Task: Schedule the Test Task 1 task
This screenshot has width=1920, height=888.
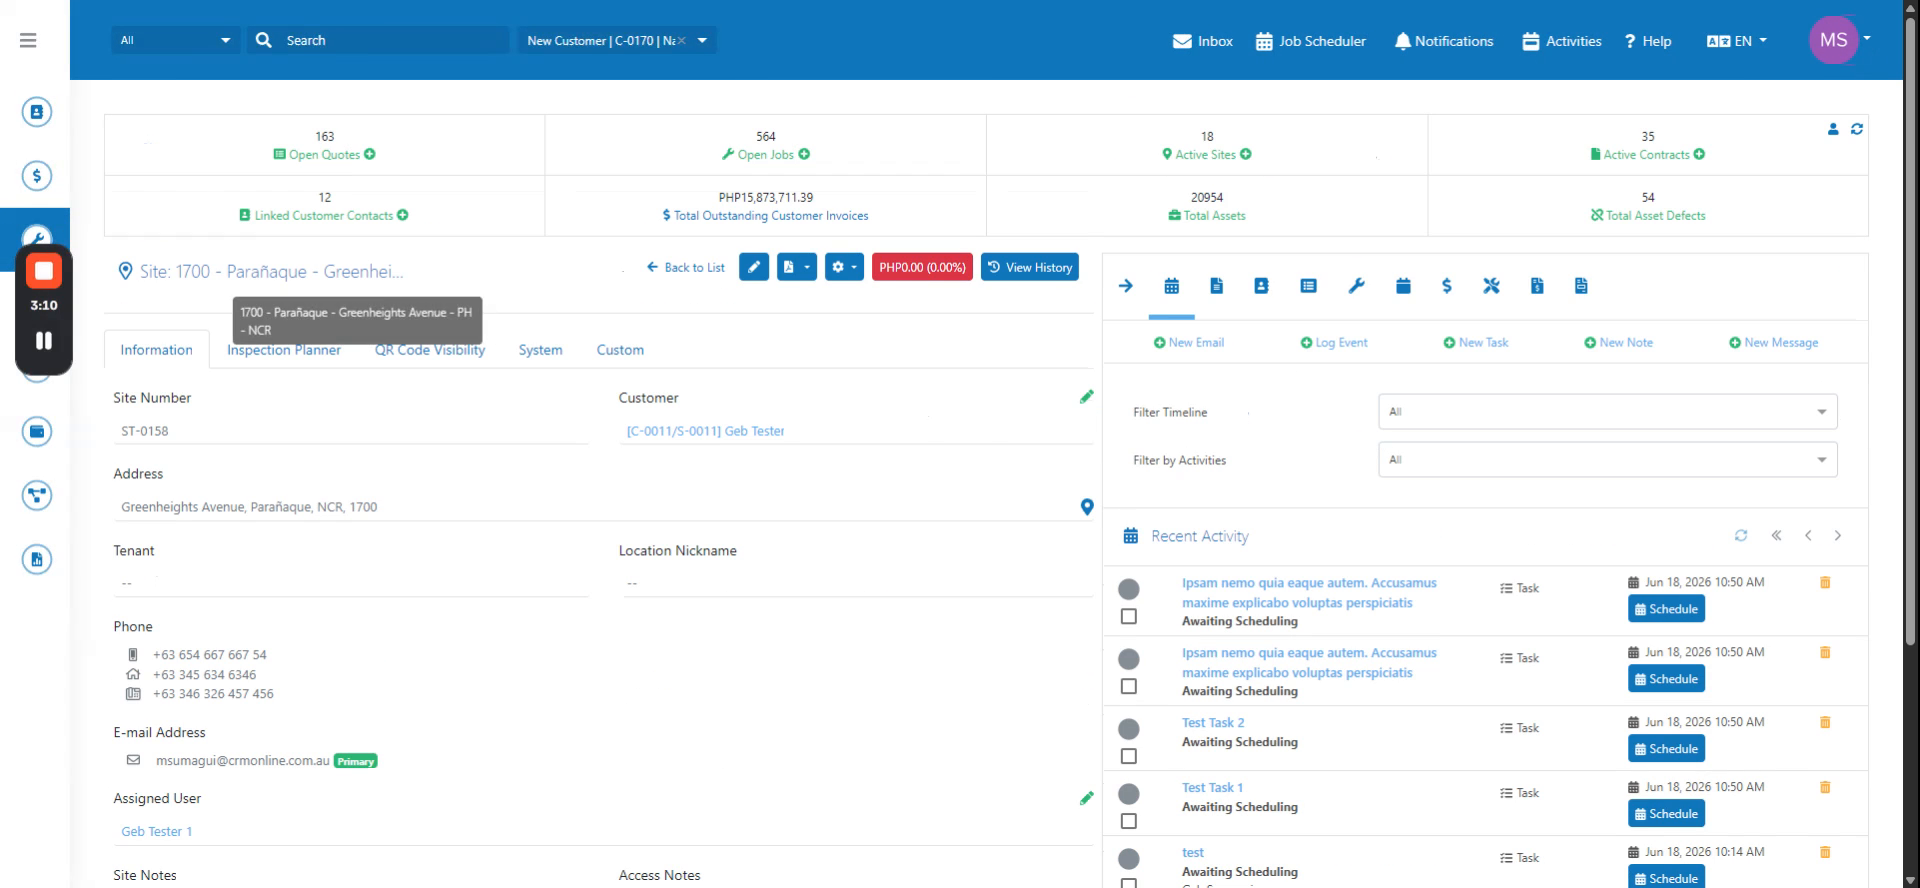Action: 1666,814
